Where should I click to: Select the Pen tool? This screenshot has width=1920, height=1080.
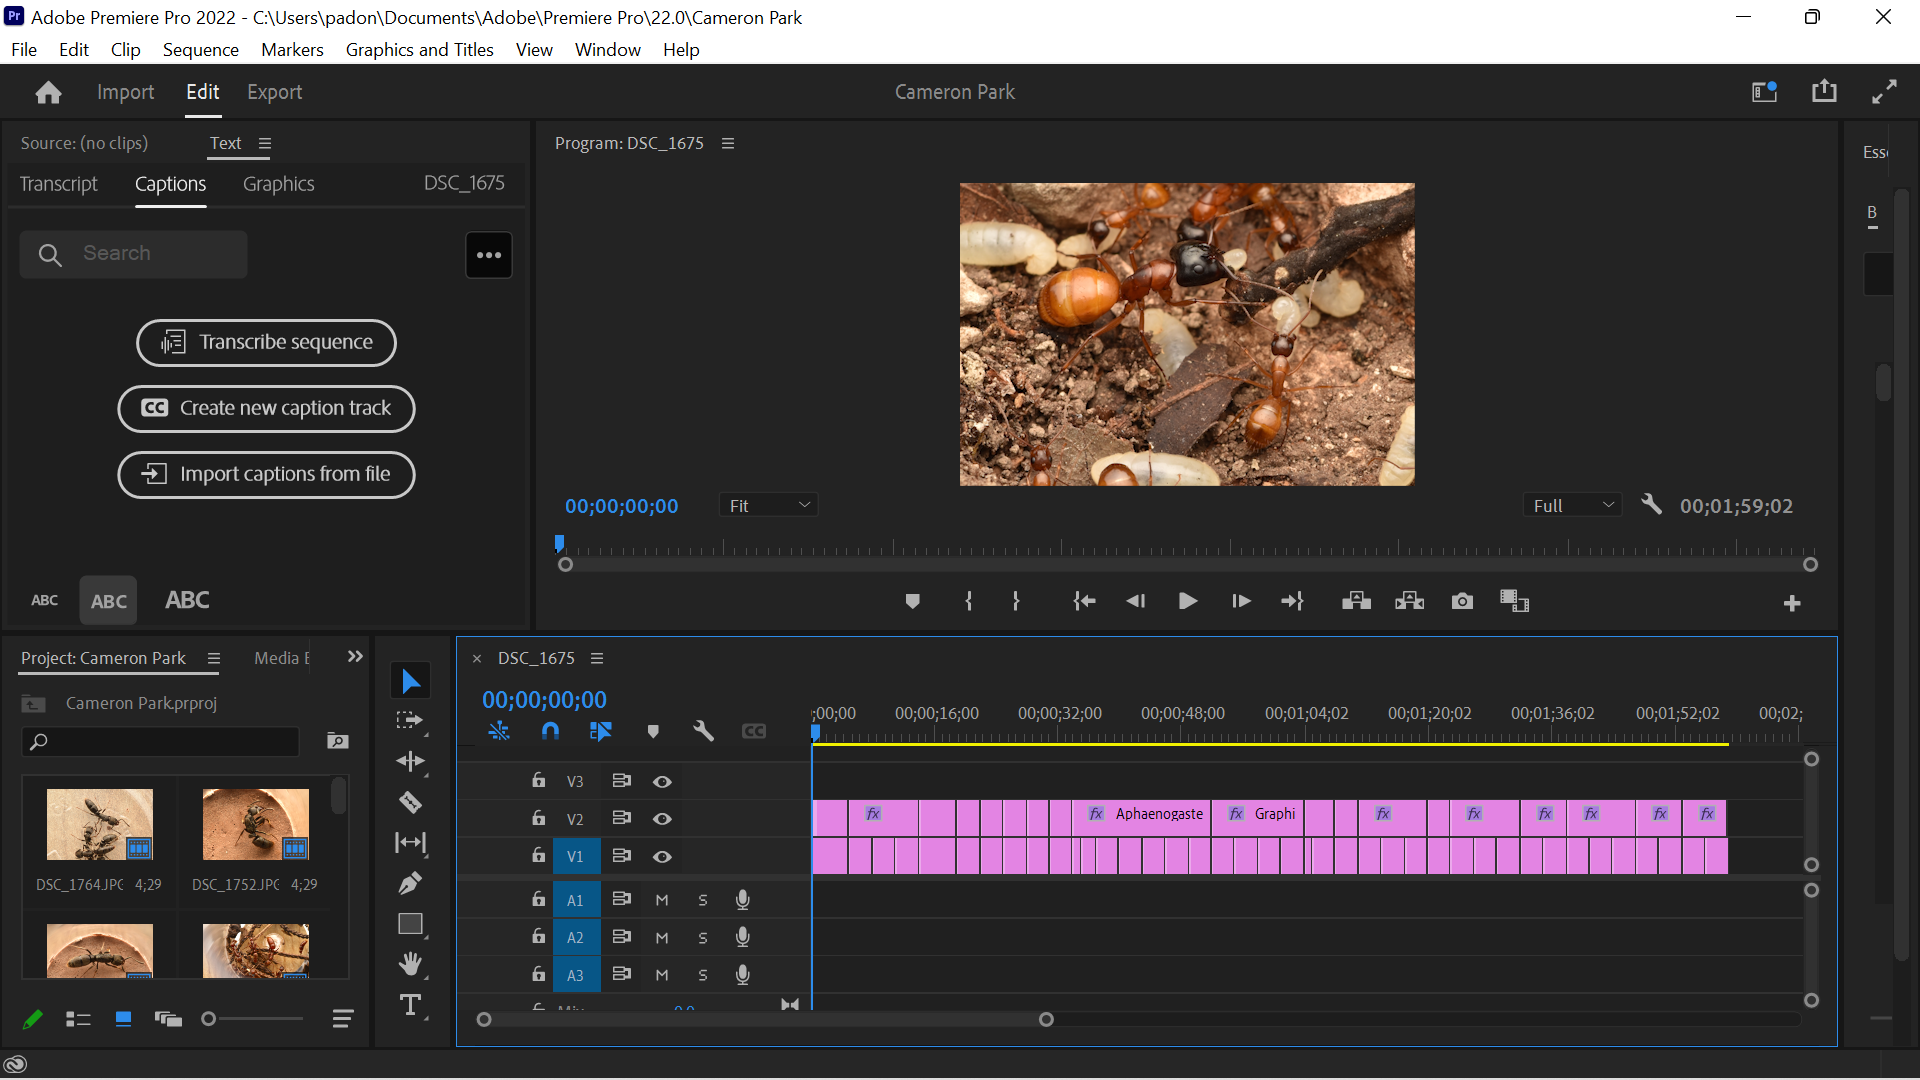(x=410, y=883)
